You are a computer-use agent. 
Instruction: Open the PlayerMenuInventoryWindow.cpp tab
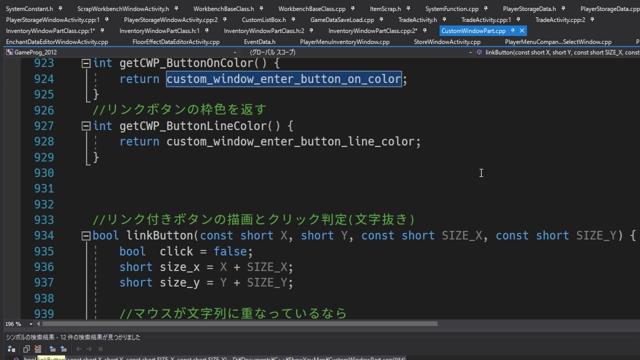[344, 42]
